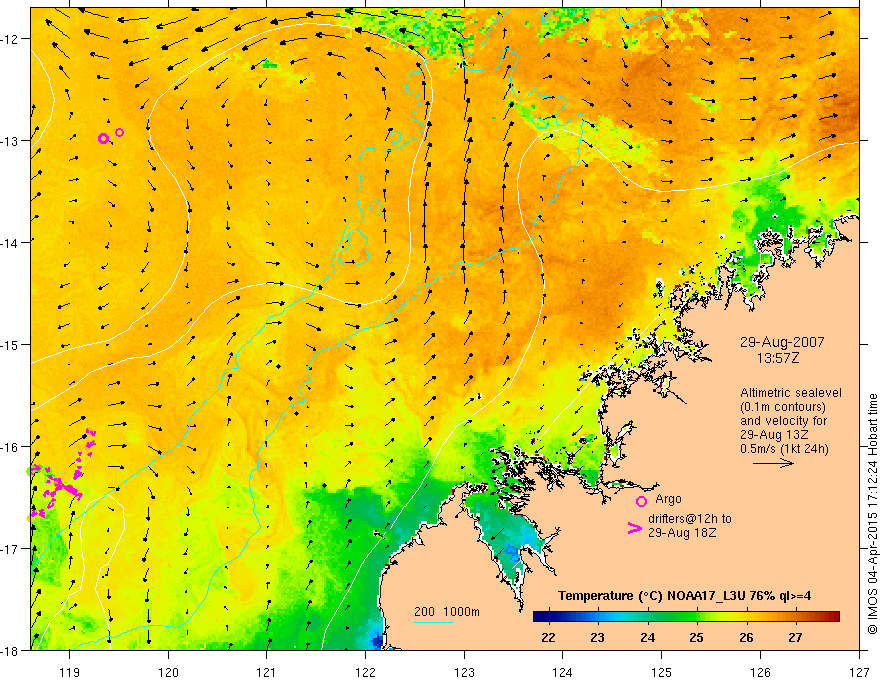The height and width of the screenshot is (680, 880).
Task: Click the 0.5m/s (1kt 24h) velocity label
Action: coord(784,449)
